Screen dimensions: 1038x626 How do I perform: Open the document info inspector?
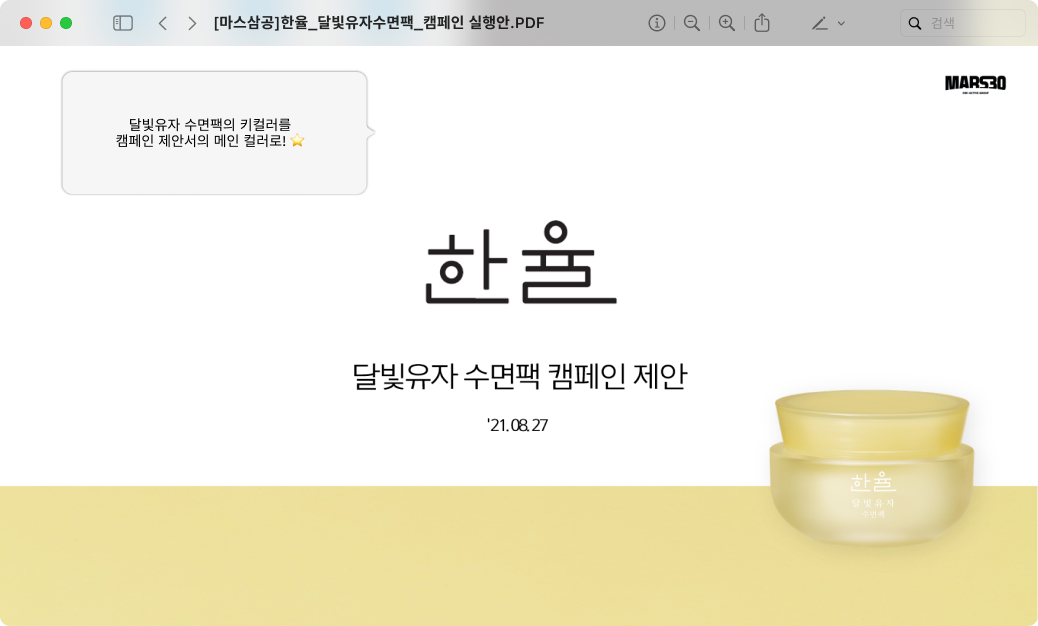[x=657, y=23]
